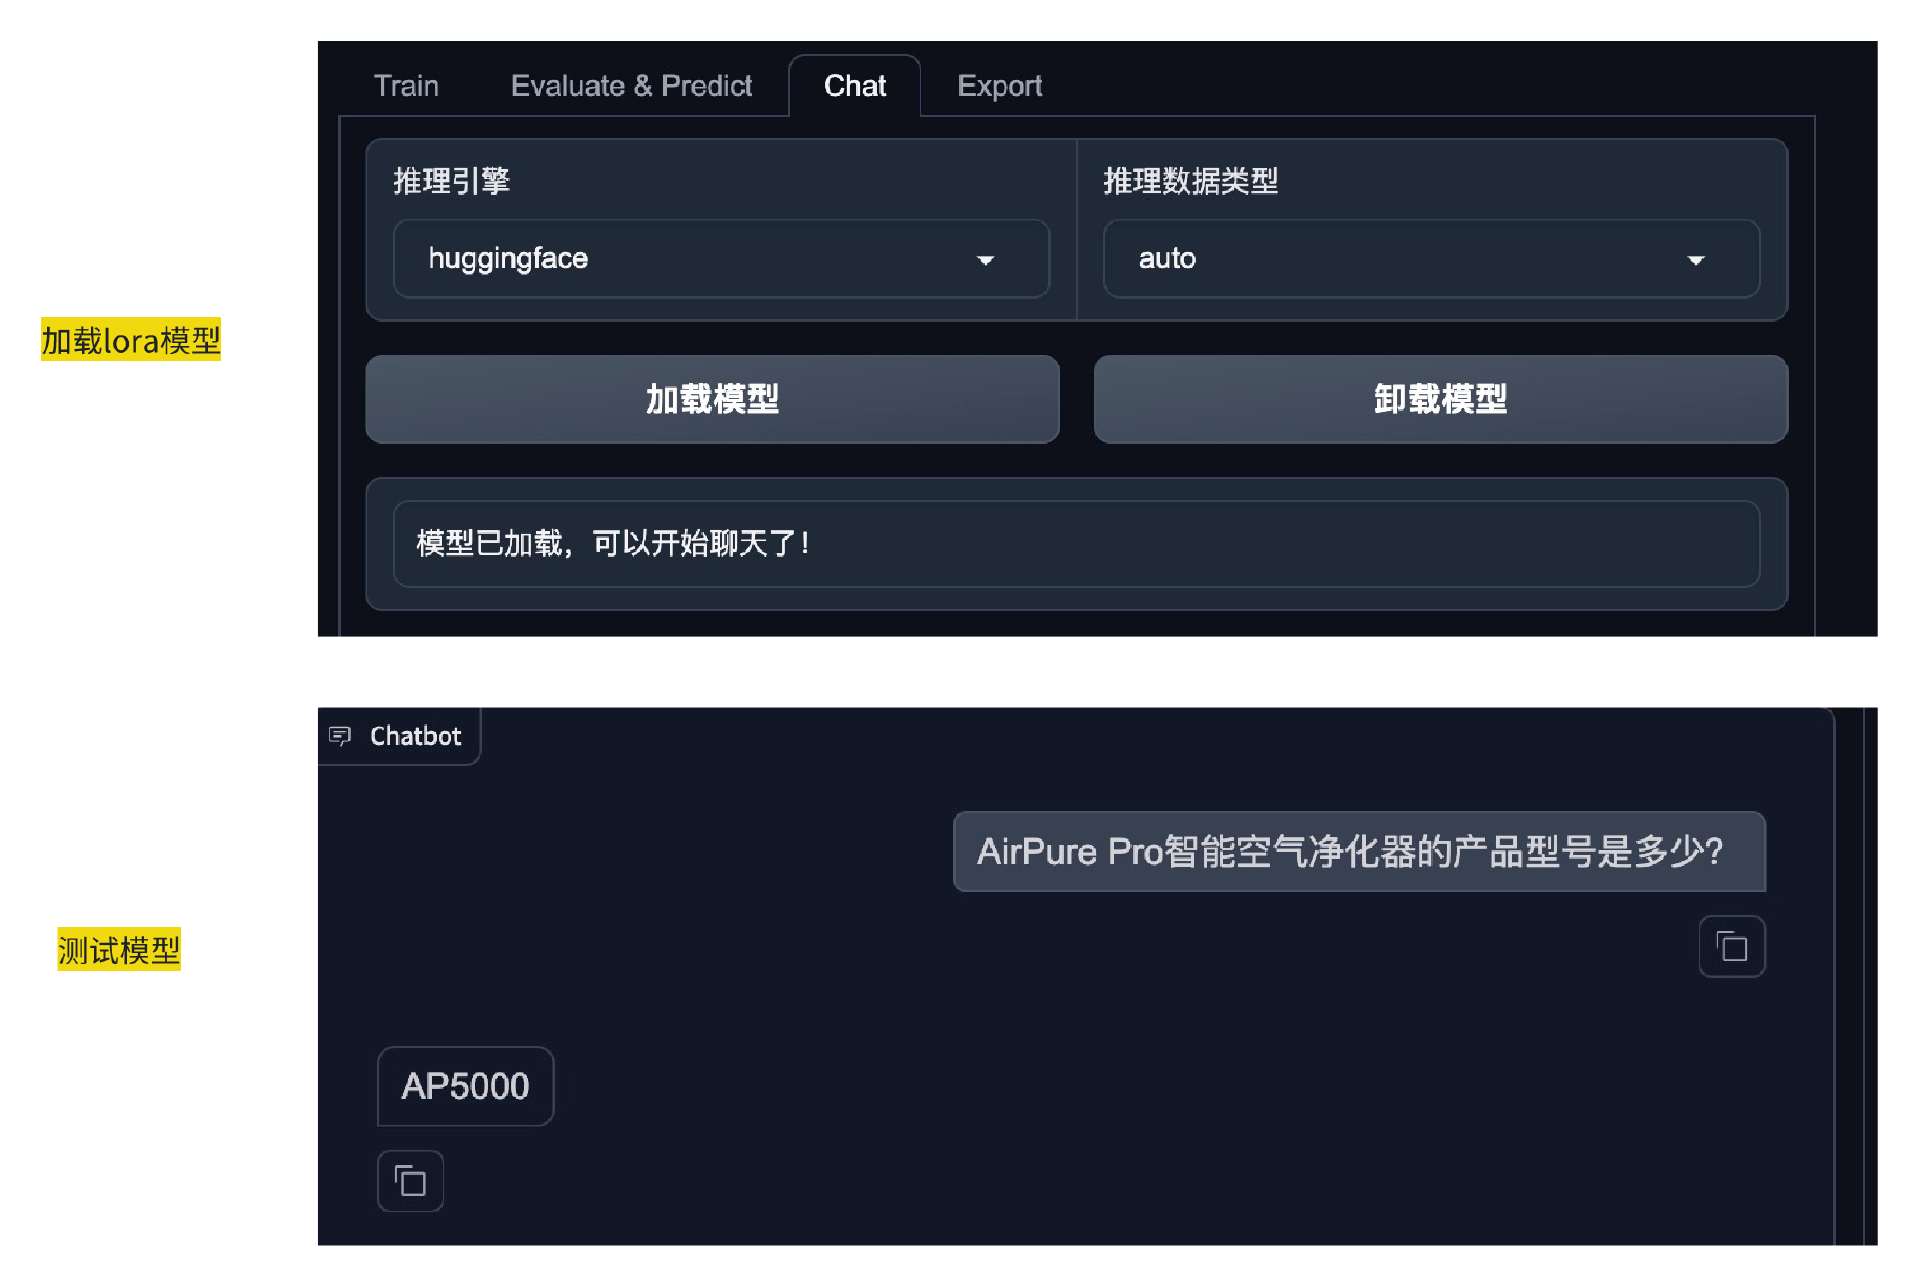Copy the AP5000 bot reply
Viewport: 1920px width, 1287px height.
pyautogui.click(x=410, y=1181)
